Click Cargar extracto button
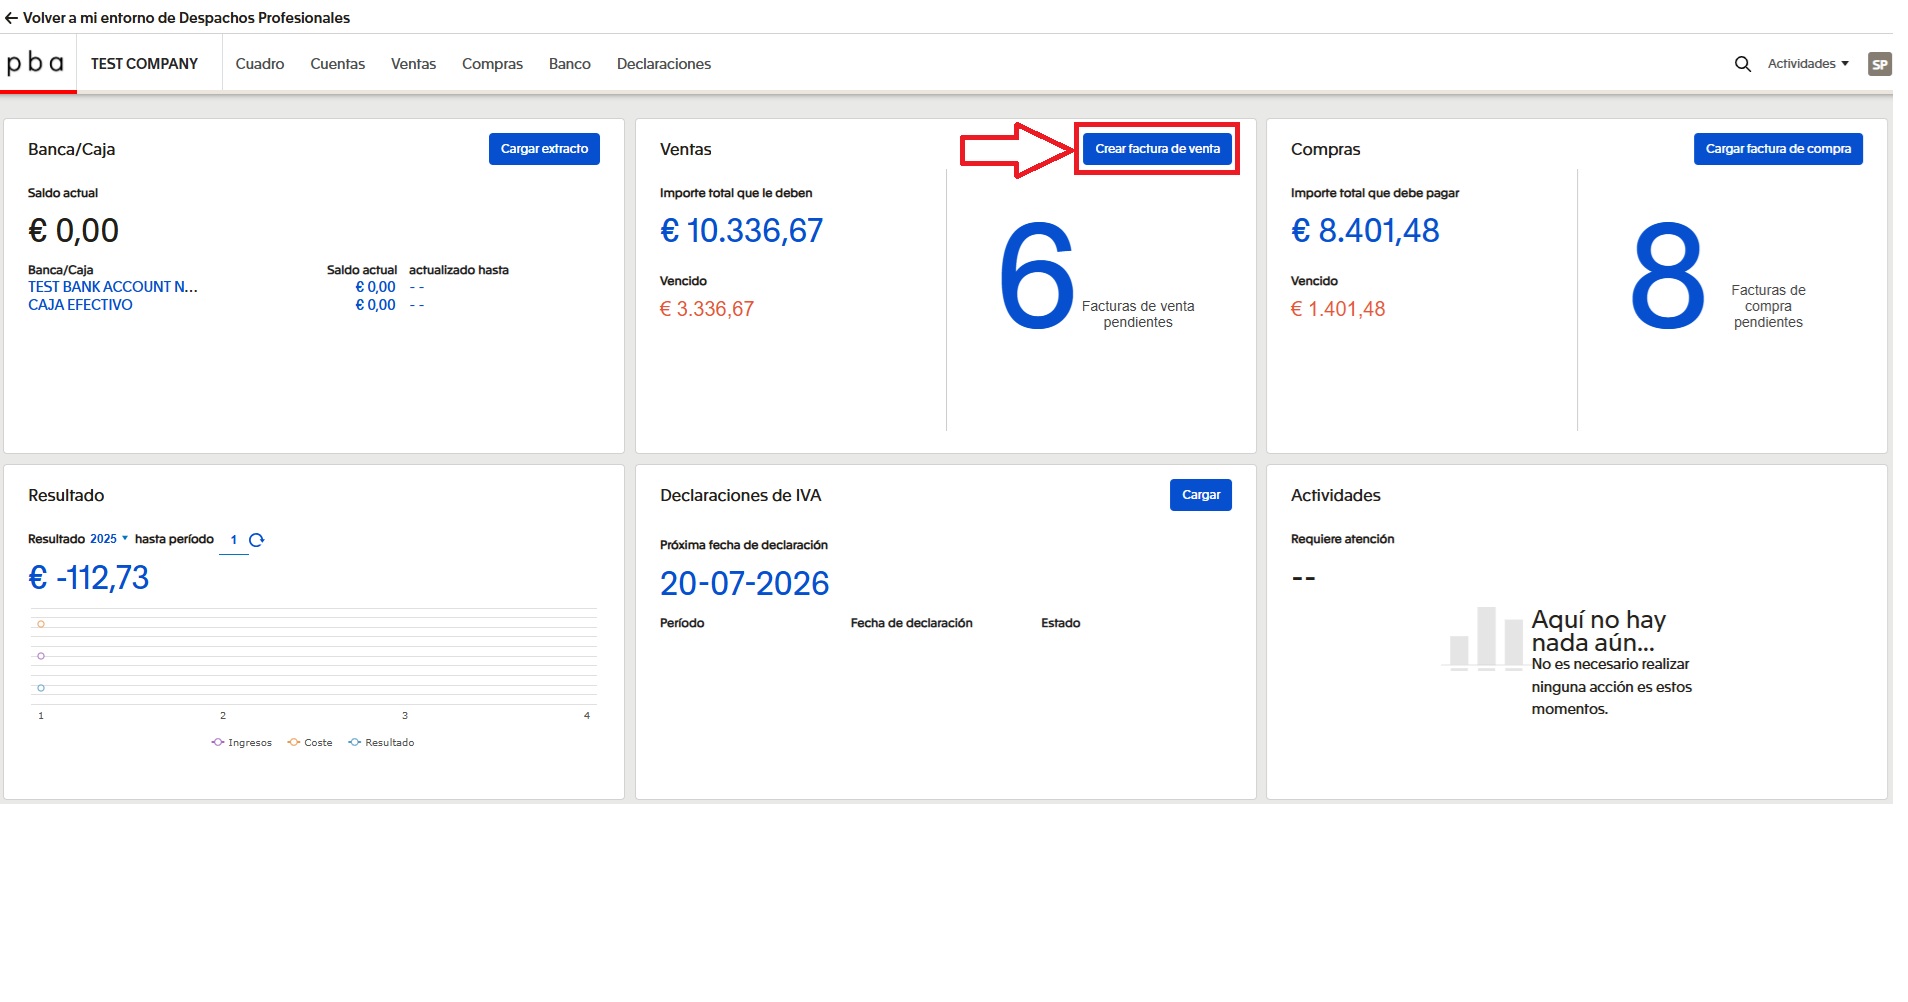Screen dimensions: 1908x1002 pyautogui.click(x=544, y=149)
